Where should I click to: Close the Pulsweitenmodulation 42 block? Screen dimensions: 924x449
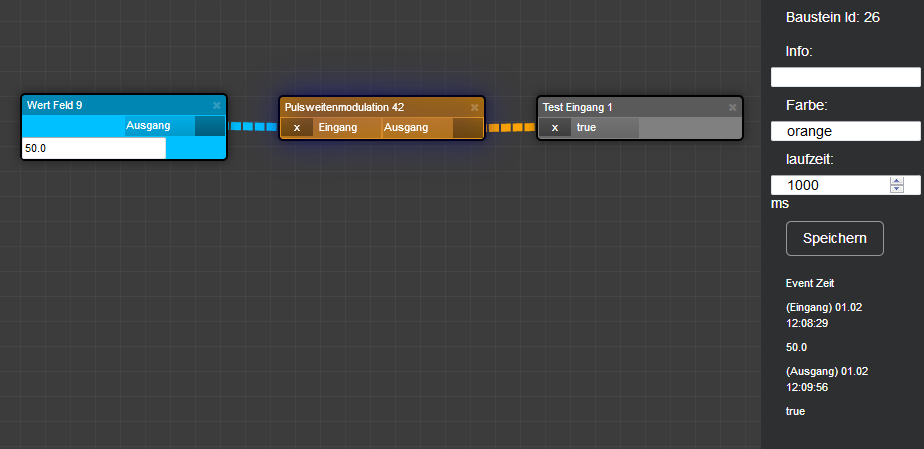tap(474, 107)
